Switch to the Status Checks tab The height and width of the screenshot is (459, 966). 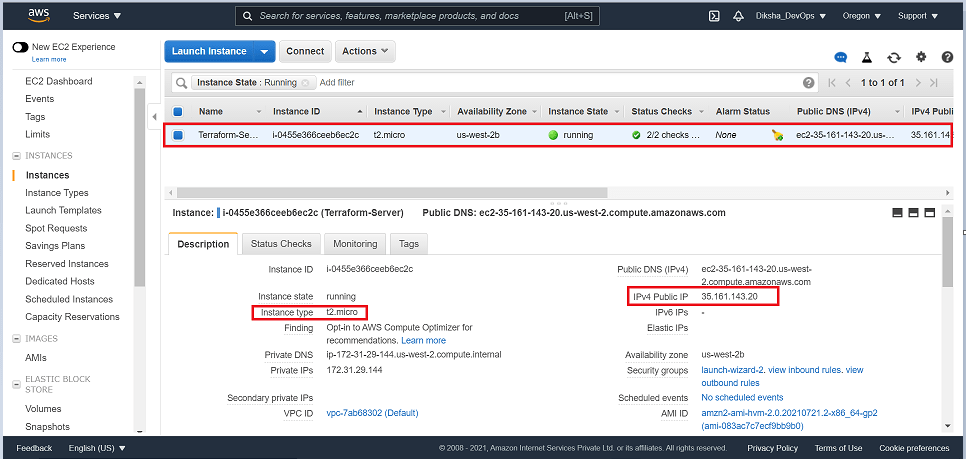point(281,244)
